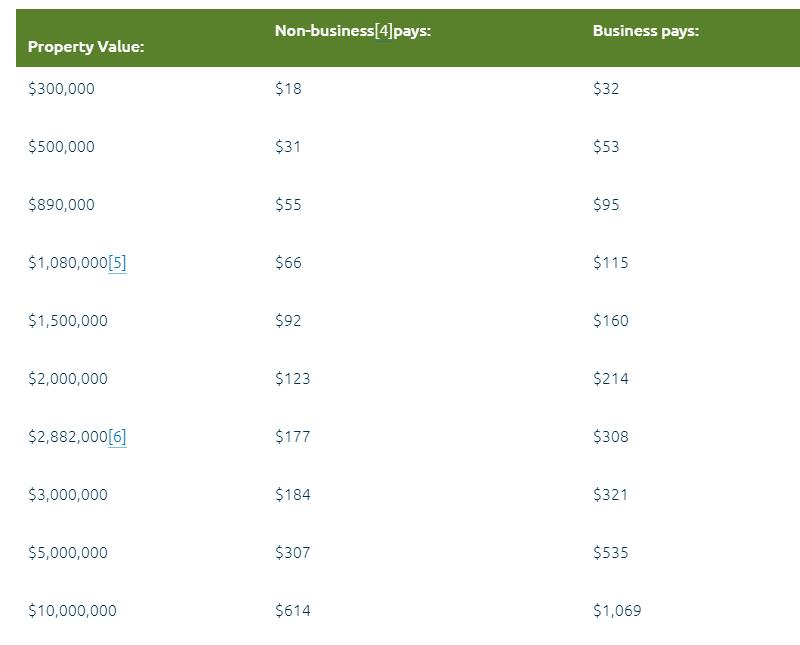Click the $1,069 business amount

click(617, 611)
